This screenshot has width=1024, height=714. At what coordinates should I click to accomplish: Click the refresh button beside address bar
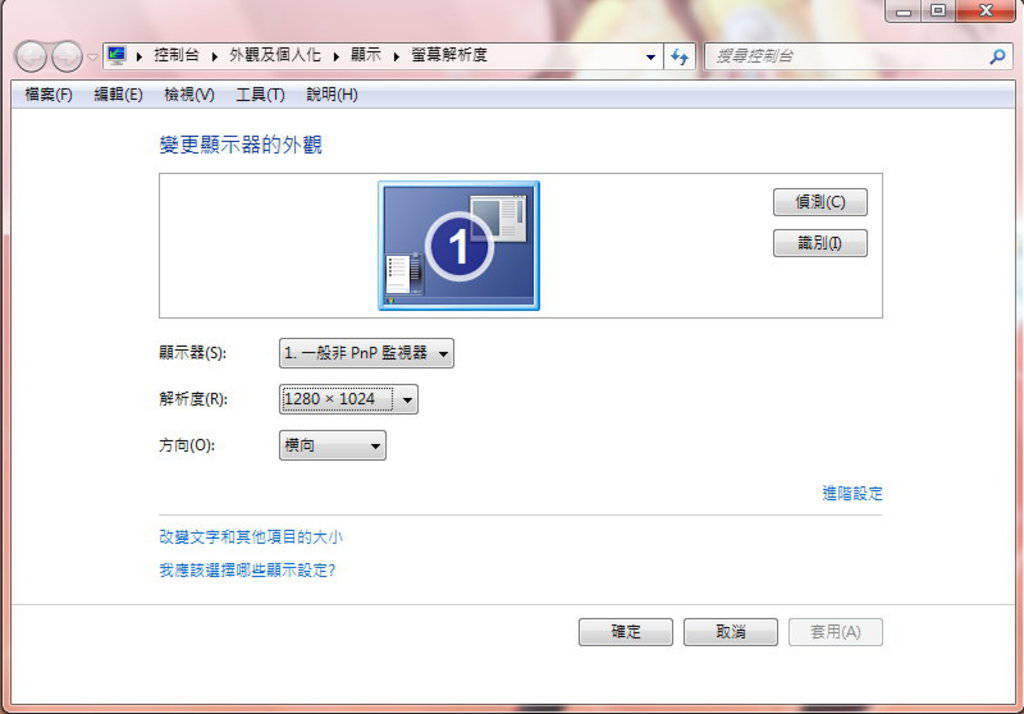pos(680,57)
